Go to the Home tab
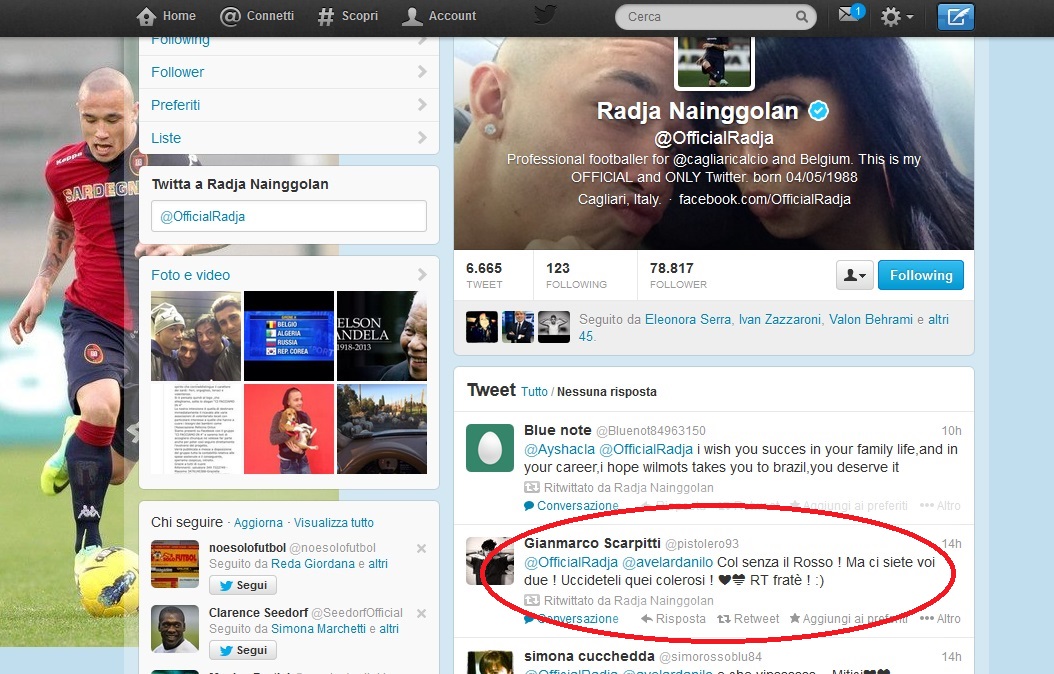 pos(167,16)
